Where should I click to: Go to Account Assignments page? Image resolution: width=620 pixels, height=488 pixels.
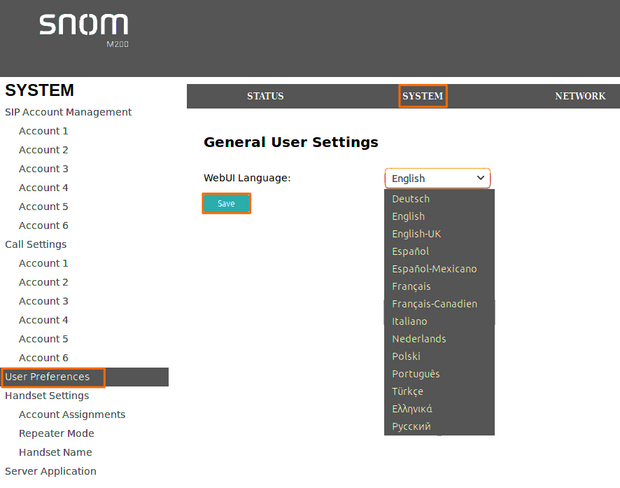coord(72,414)
